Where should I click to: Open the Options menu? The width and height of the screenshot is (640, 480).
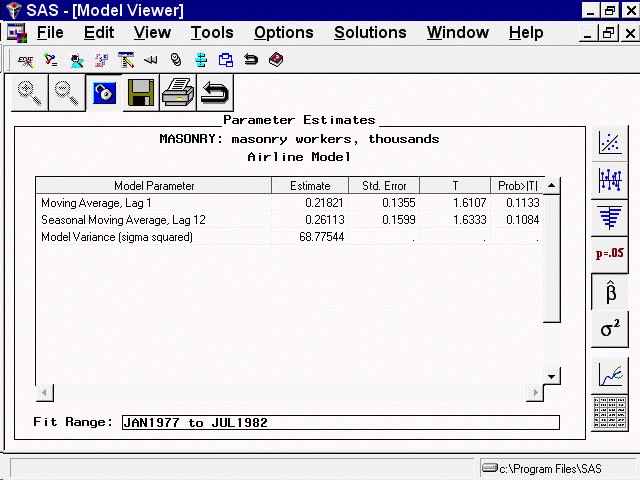(x=284, y=33)
